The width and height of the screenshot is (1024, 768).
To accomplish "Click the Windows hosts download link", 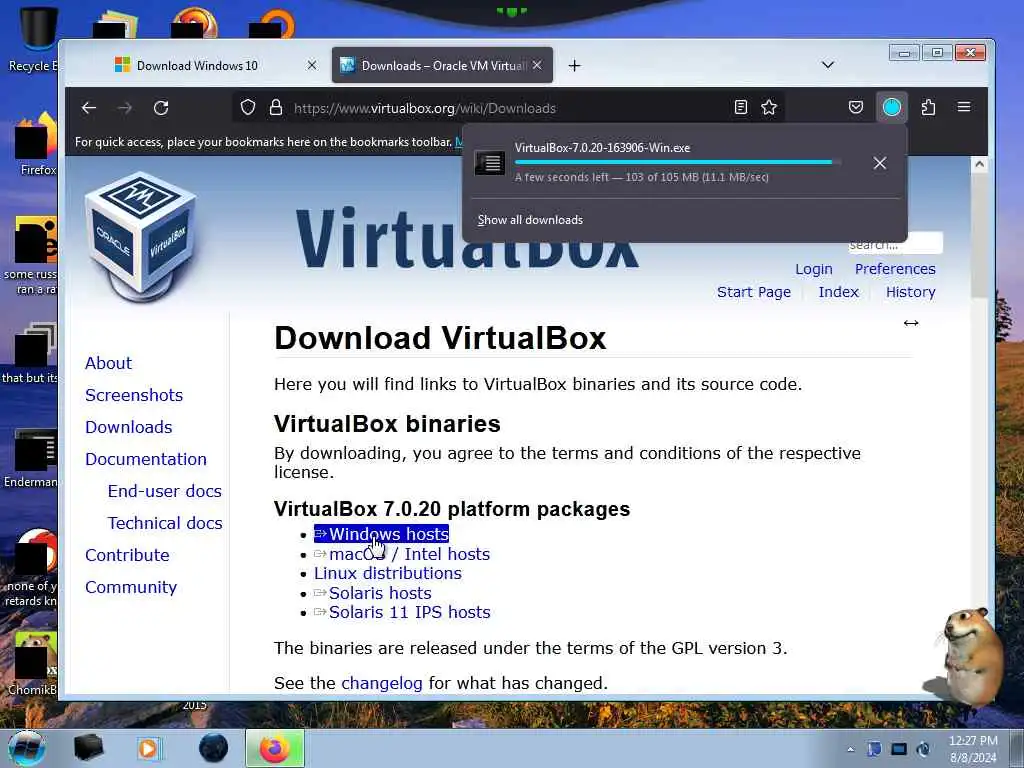I will coord(381,534).
